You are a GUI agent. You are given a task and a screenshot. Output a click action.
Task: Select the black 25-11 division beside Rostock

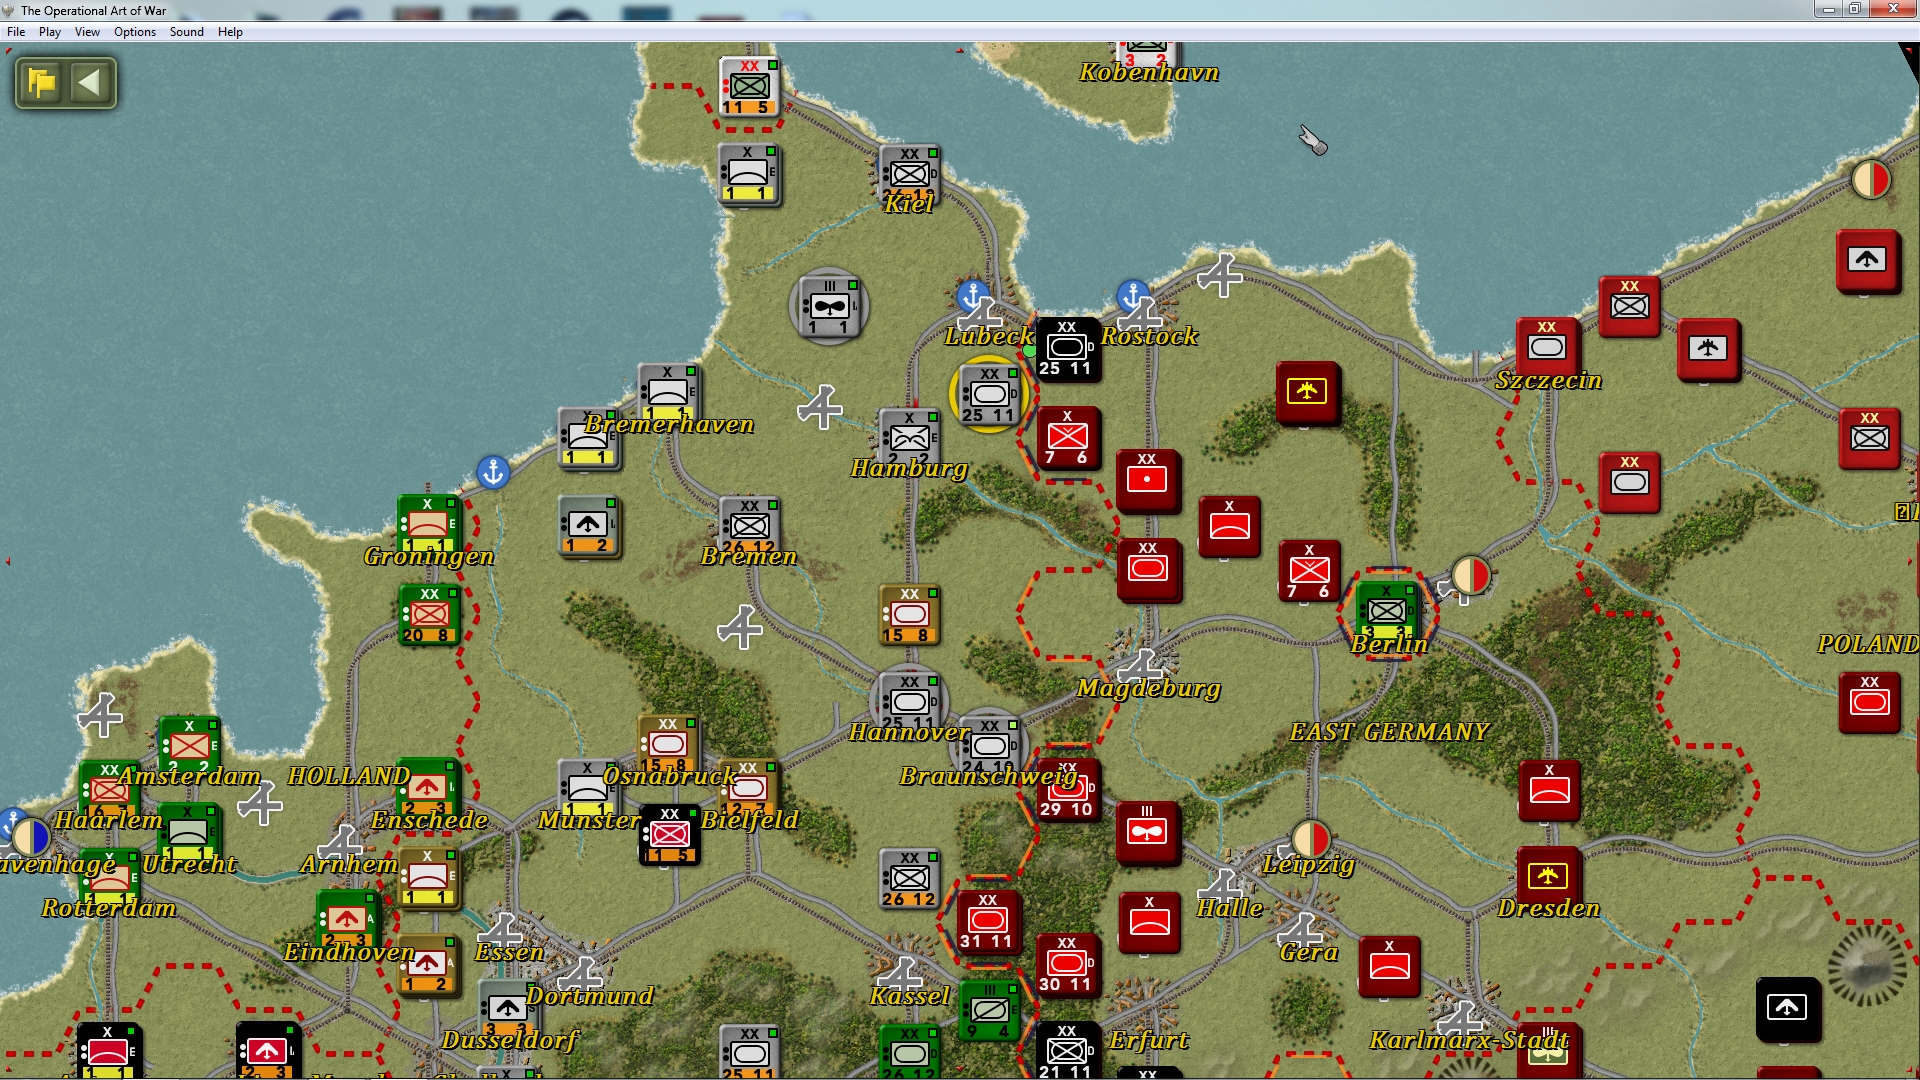tap(1068, 350)
